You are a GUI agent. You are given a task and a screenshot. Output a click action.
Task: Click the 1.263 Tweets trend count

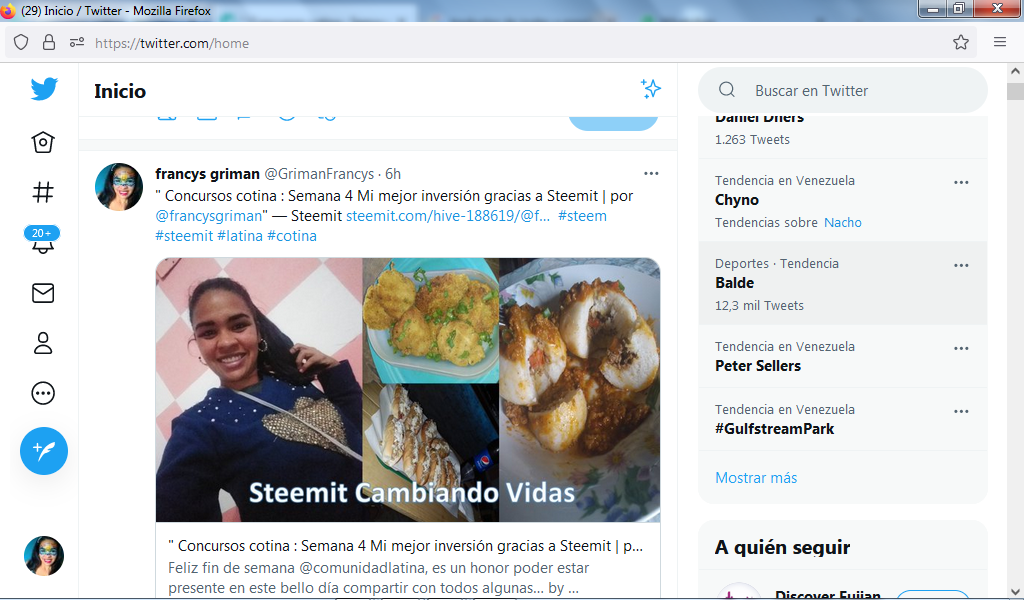pos(752,140)
